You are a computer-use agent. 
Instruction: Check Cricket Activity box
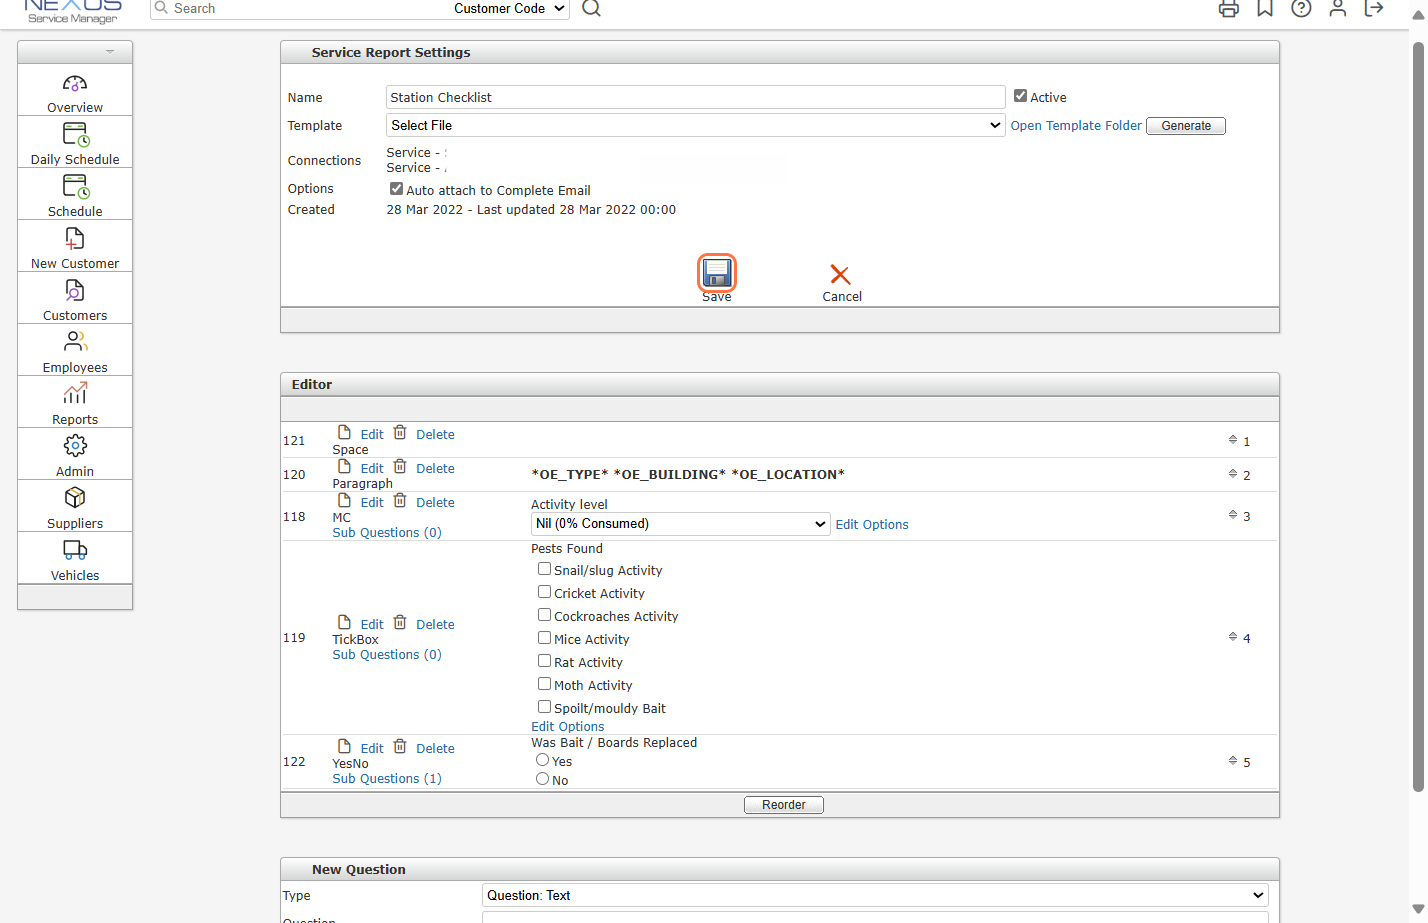point(544,591)
